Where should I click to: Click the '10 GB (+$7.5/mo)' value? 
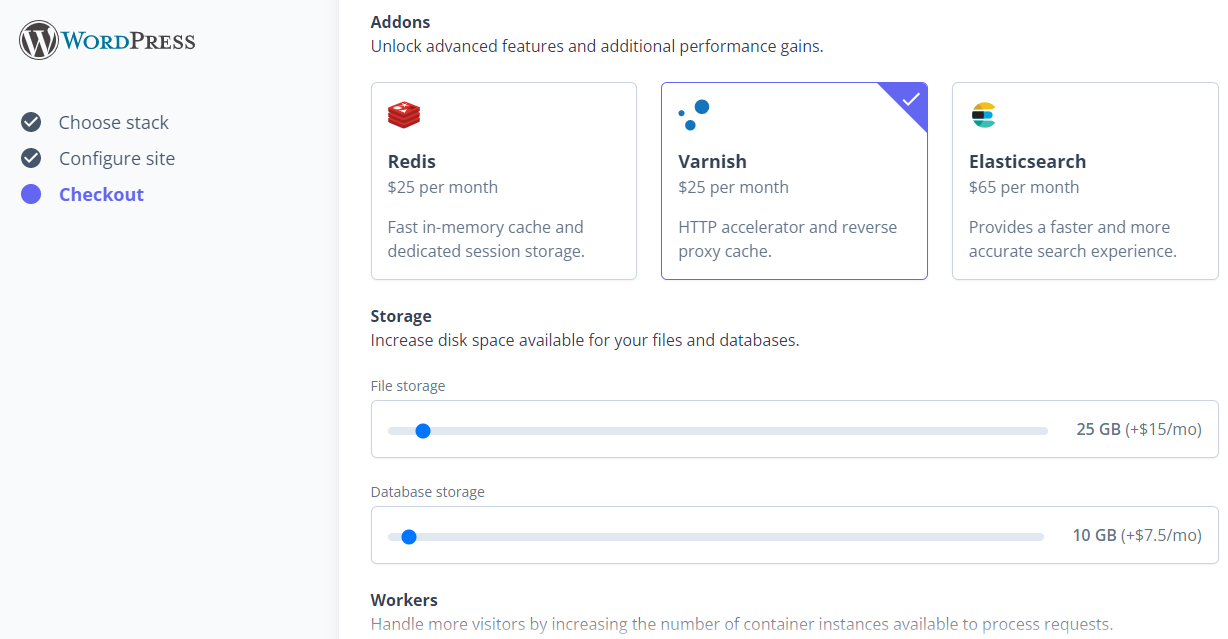(x=1137, y=535)
